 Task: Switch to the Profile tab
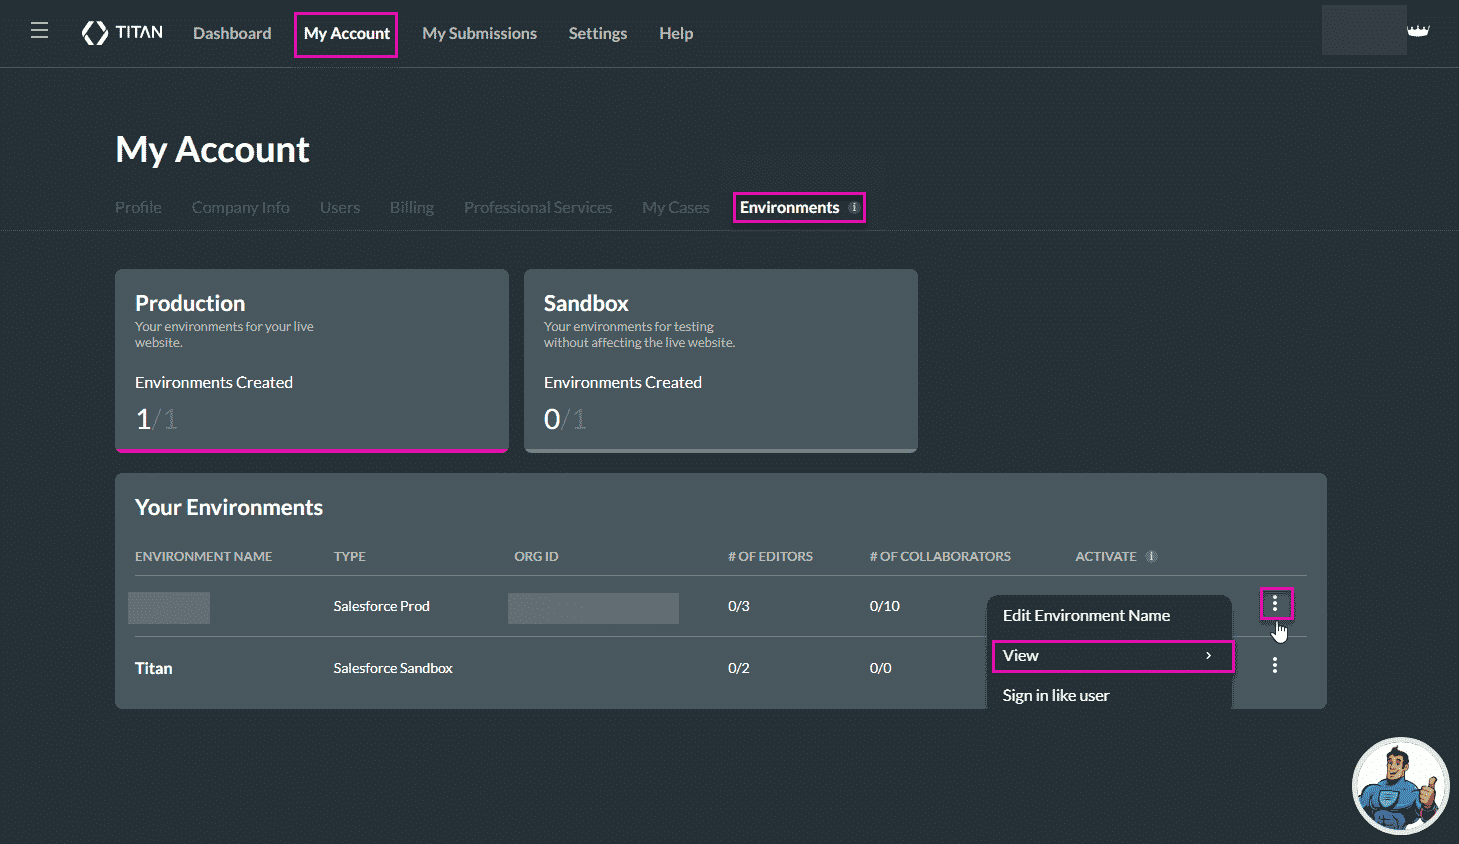[138, 208]
